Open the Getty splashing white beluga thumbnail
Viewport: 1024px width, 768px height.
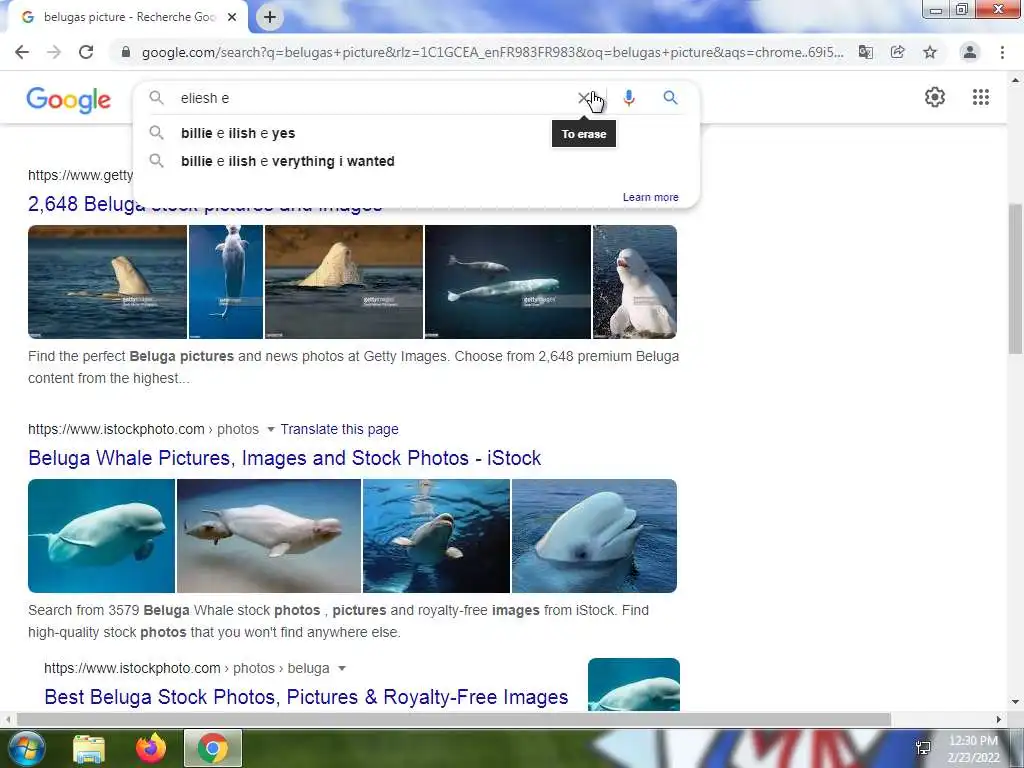tap(635, 282)
